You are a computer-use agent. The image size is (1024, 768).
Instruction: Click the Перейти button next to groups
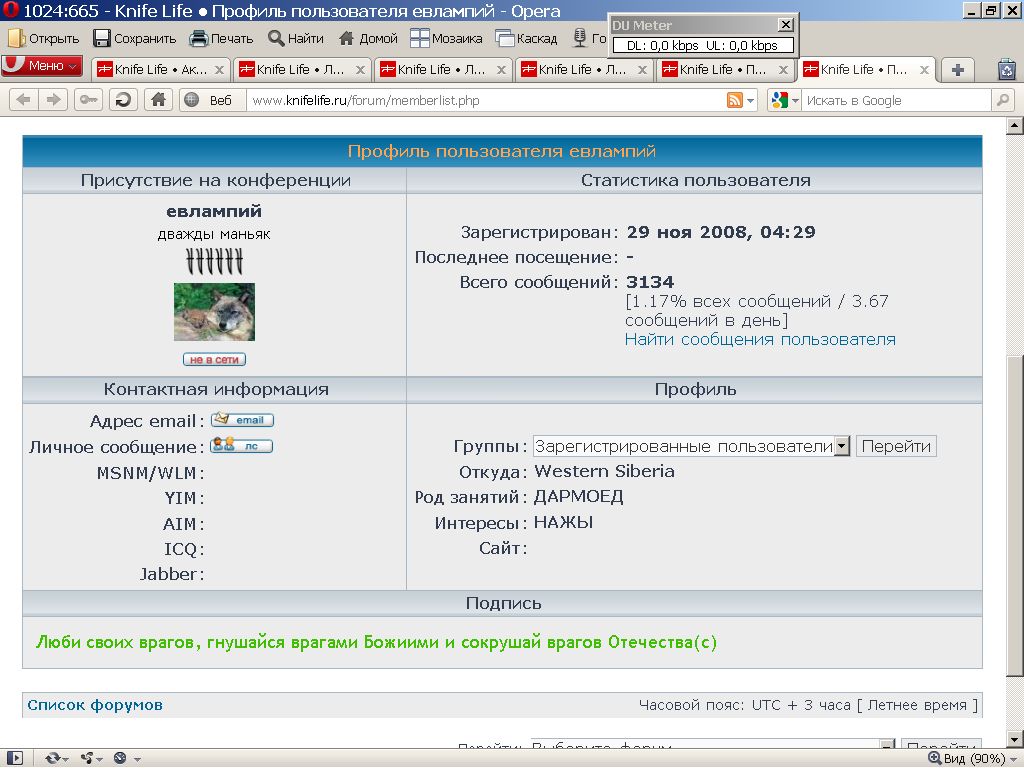tap(896, 446)
